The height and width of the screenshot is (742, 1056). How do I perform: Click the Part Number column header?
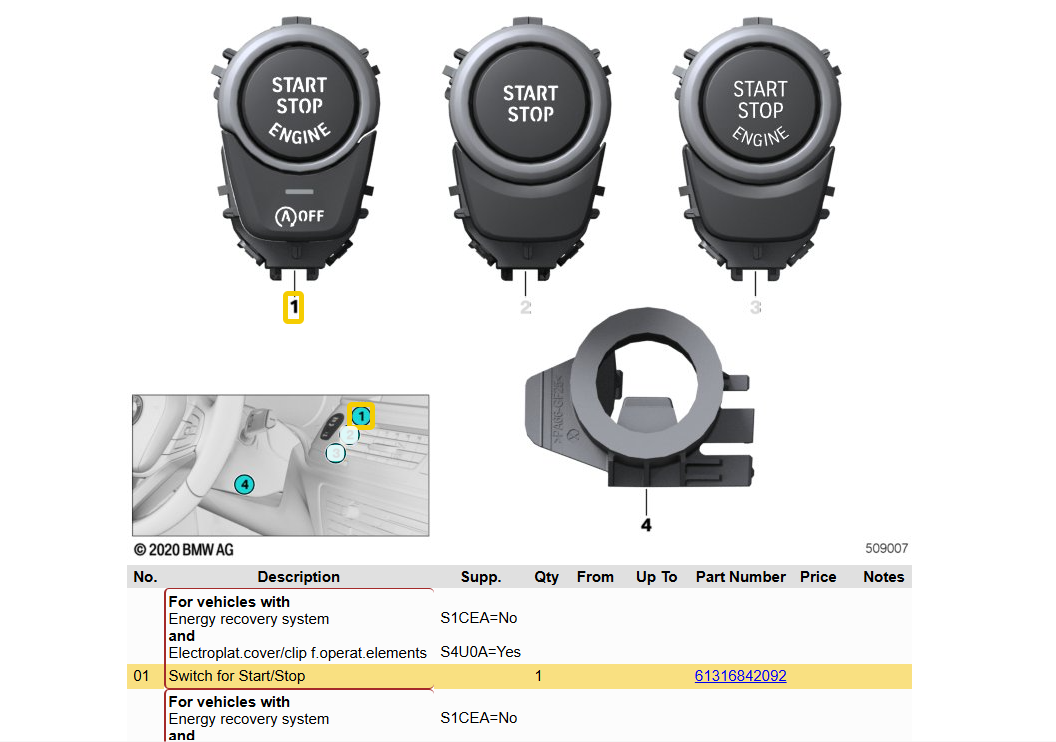click(740, 577)
